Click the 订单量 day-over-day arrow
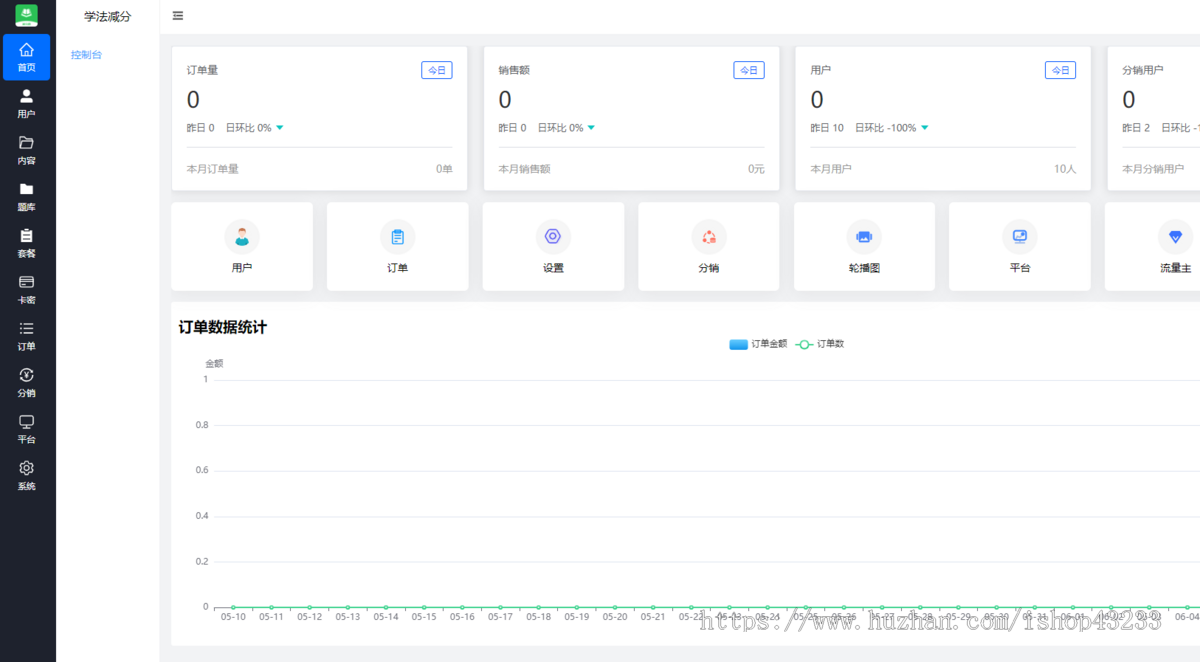This screenshot has height=662, width=1200. click(x=280, y=128)
